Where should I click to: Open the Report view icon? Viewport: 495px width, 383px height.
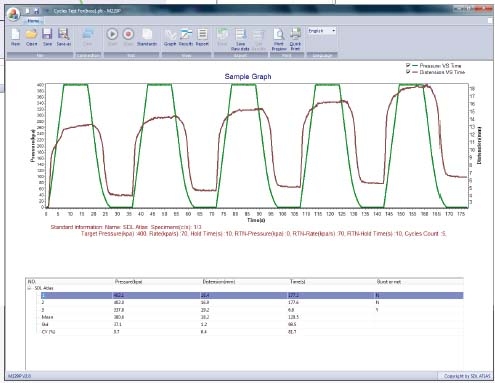point(202,37)
